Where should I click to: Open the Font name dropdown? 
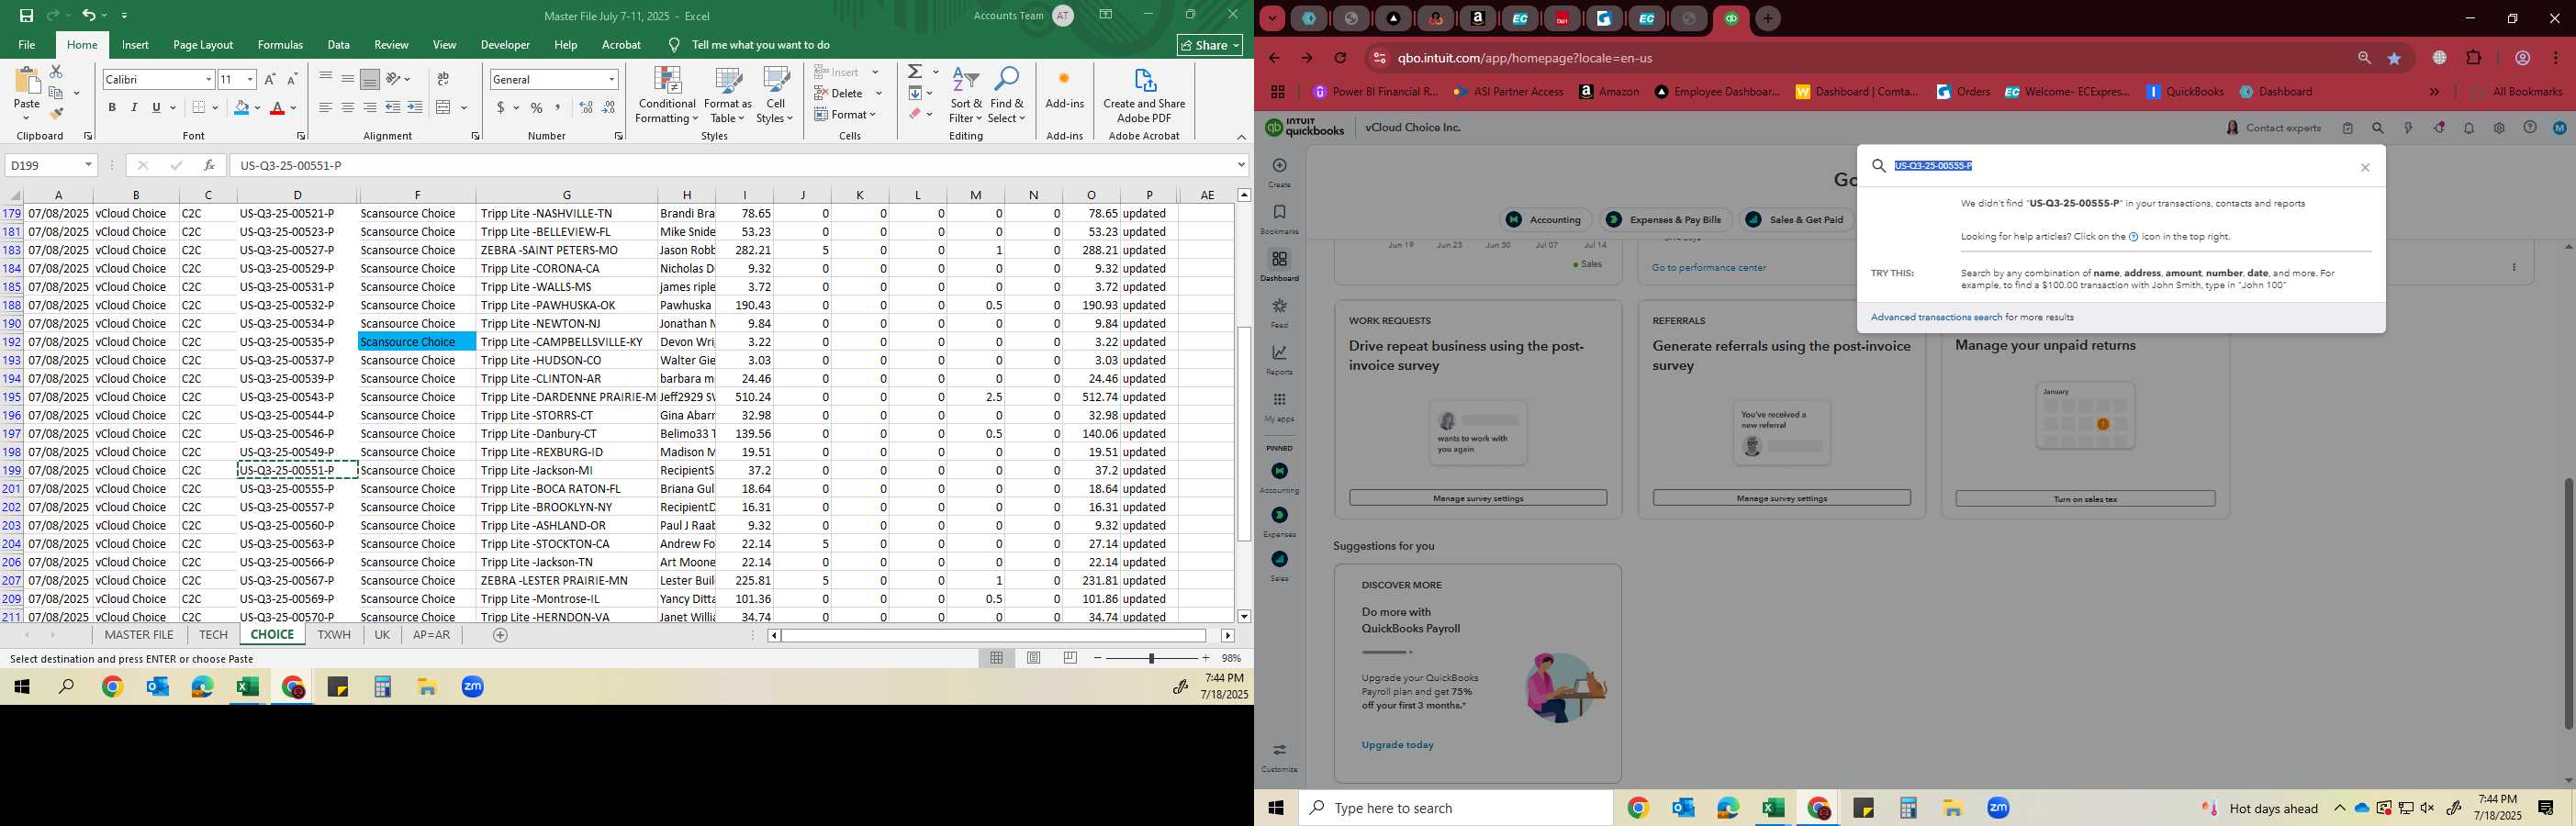pyautogui.click(x=208, y=79)
